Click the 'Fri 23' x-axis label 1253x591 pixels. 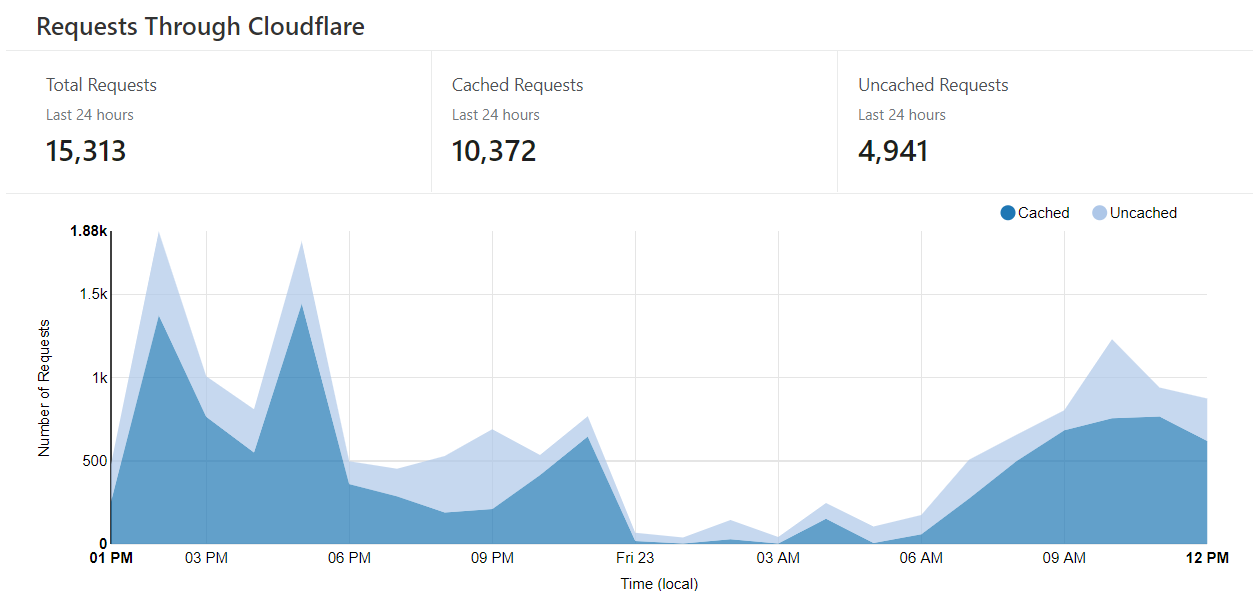click(635, 558)
